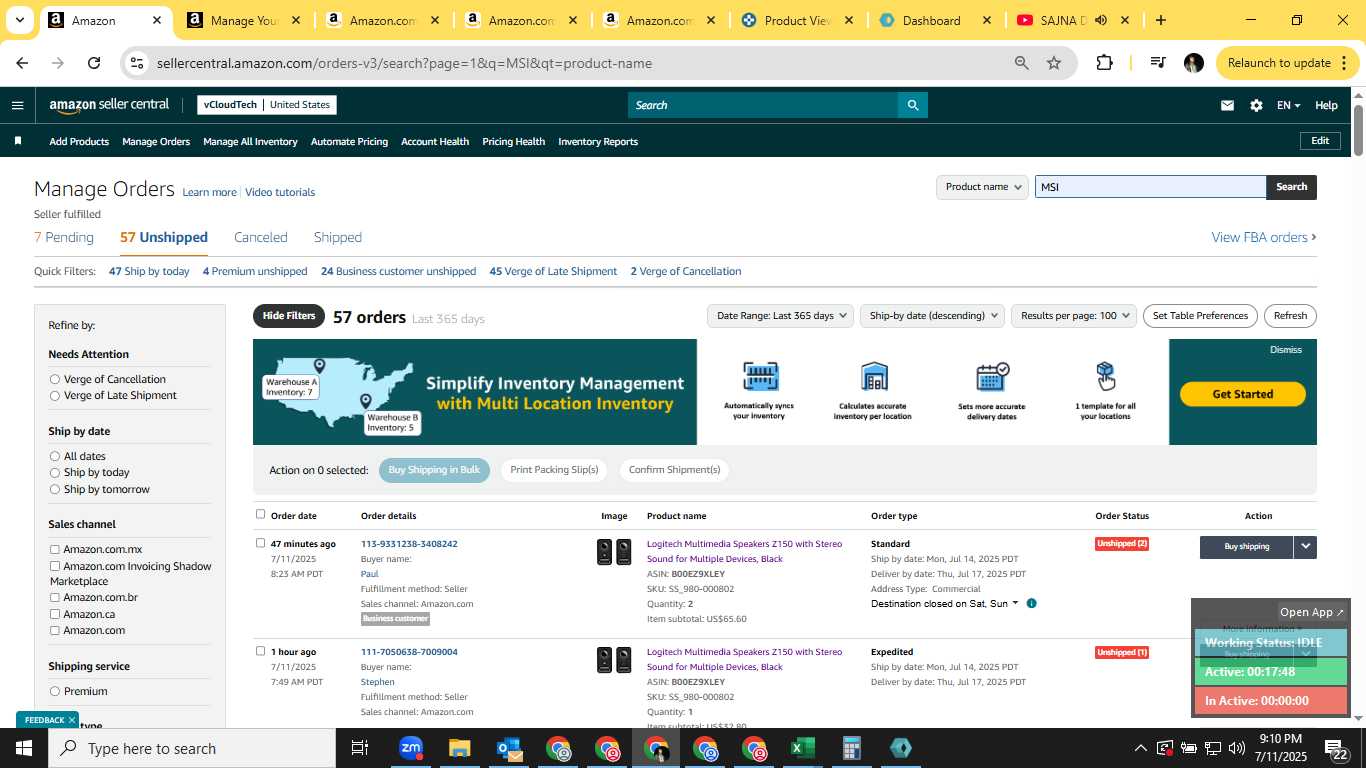Click Set Table Preferences button
Screen dimensions: 1366x768
1200,316
